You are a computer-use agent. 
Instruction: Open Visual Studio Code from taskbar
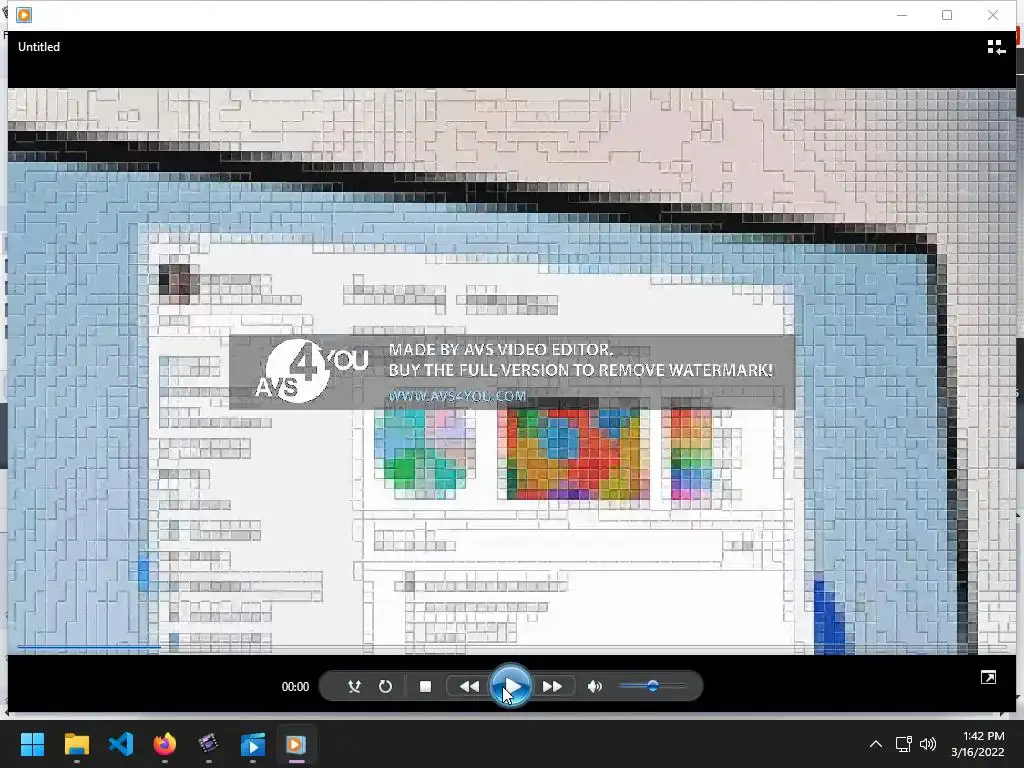pyautogui.click(x=121, y=744)
